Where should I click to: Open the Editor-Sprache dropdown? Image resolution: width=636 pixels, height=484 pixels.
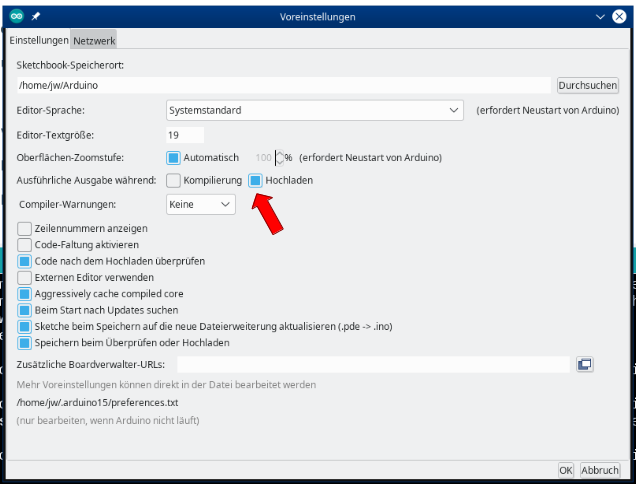coord(315,110)
